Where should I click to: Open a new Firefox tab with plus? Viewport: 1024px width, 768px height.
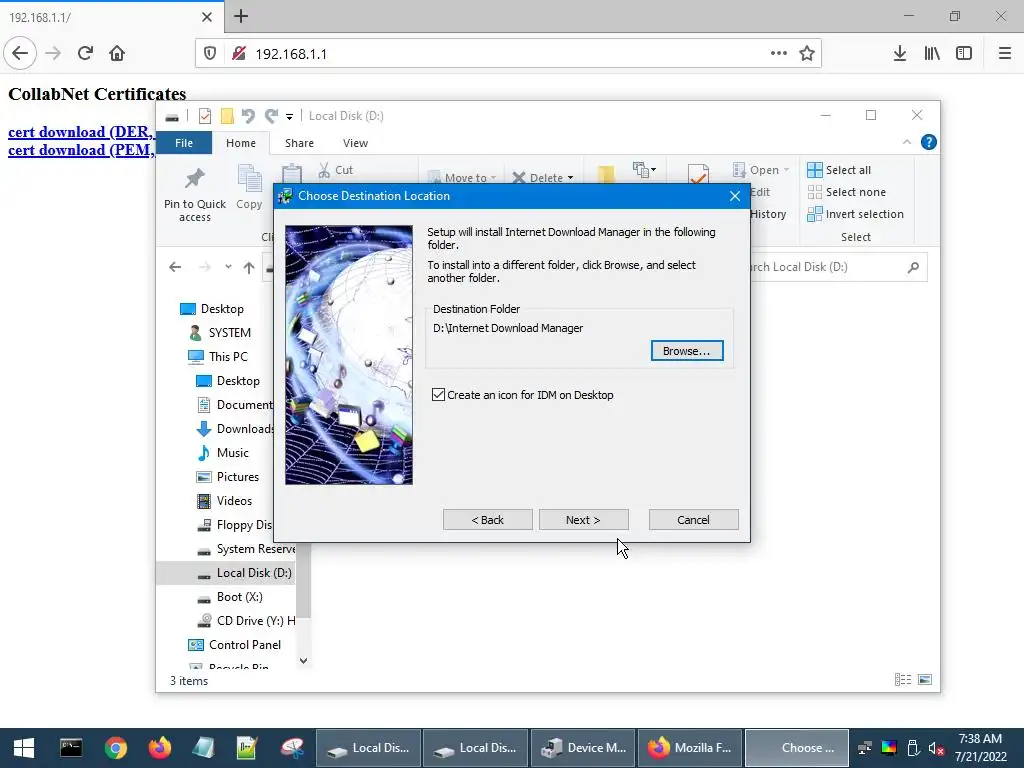point(241,16)
